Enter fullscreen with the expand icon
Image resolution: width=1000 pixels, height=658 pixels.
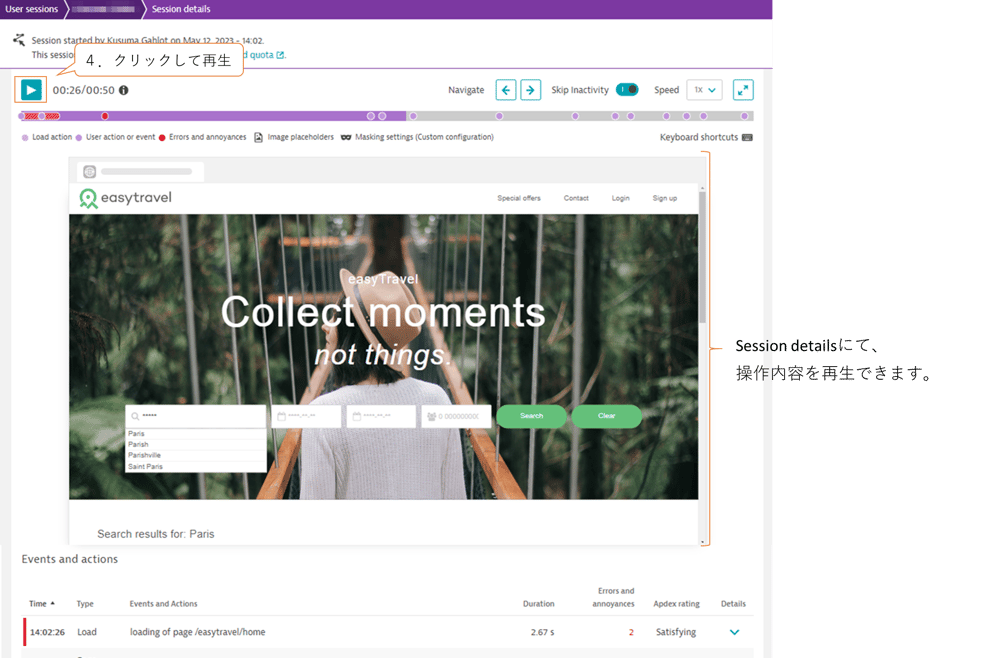coord(743,90)
